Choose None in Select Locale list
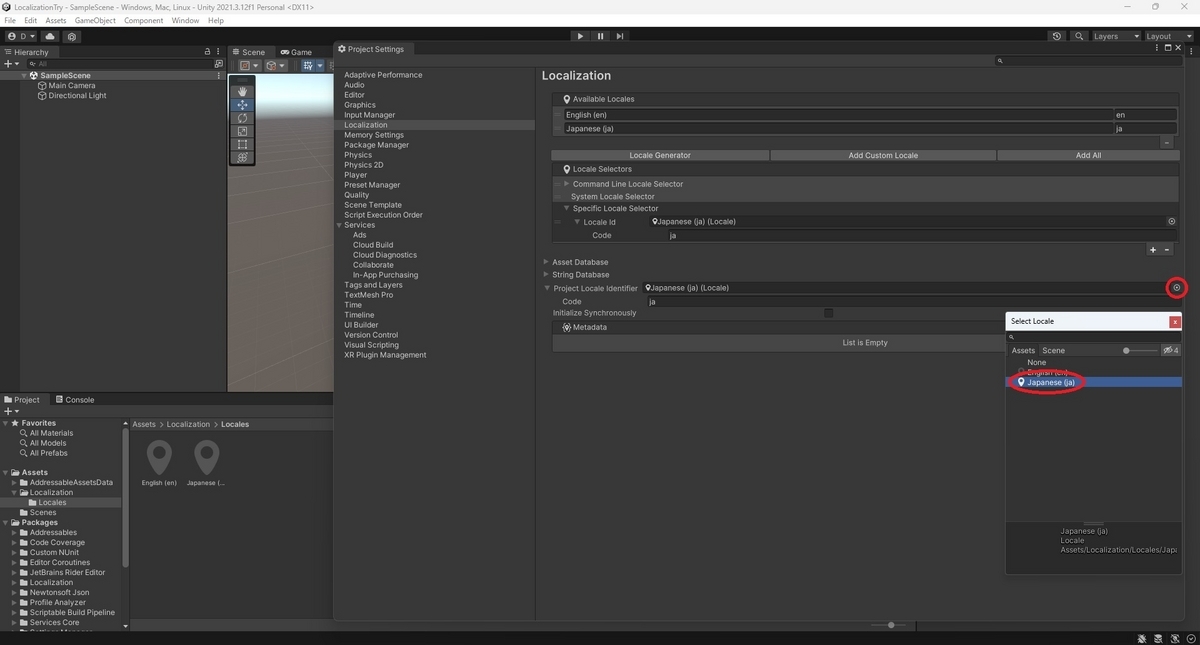 [1036, 363]
